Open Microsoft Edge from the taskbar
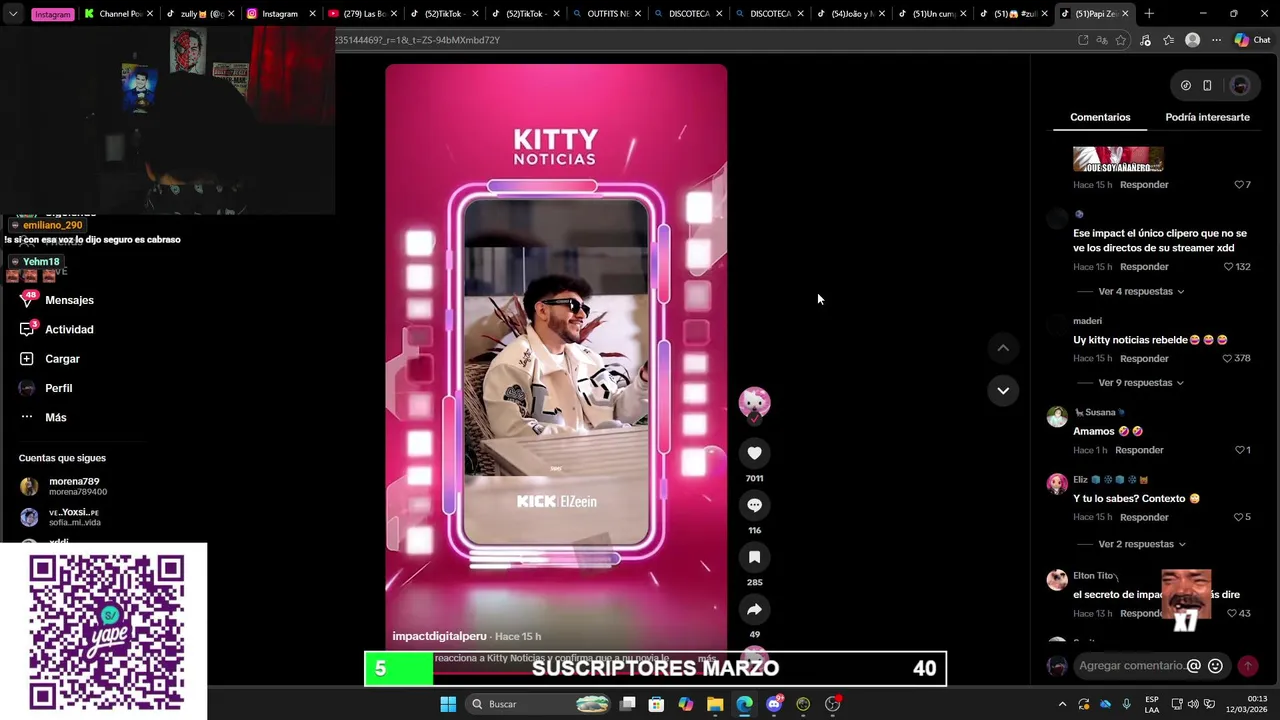 coord(744,704)
